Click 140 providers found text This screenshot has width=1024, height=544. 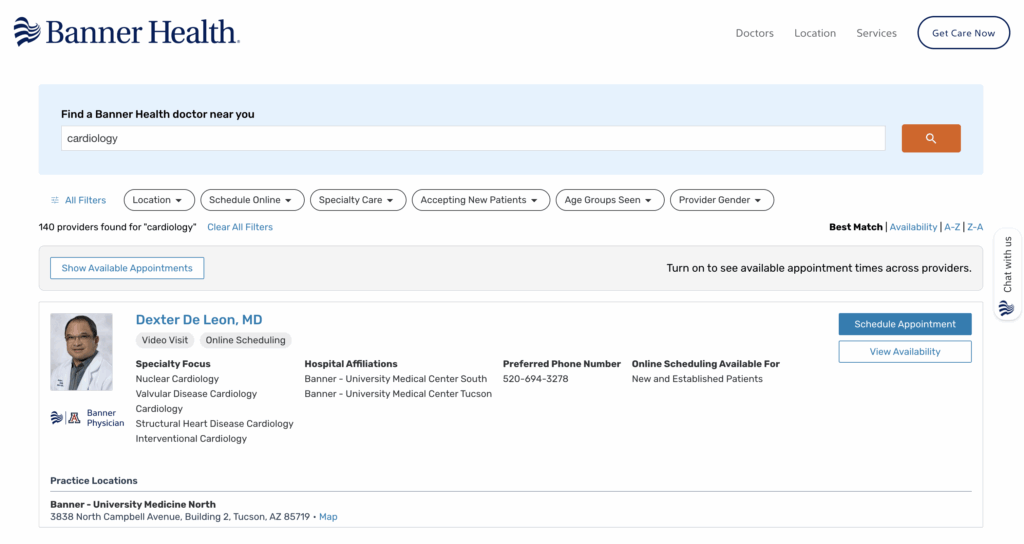(x=117, y=227)
